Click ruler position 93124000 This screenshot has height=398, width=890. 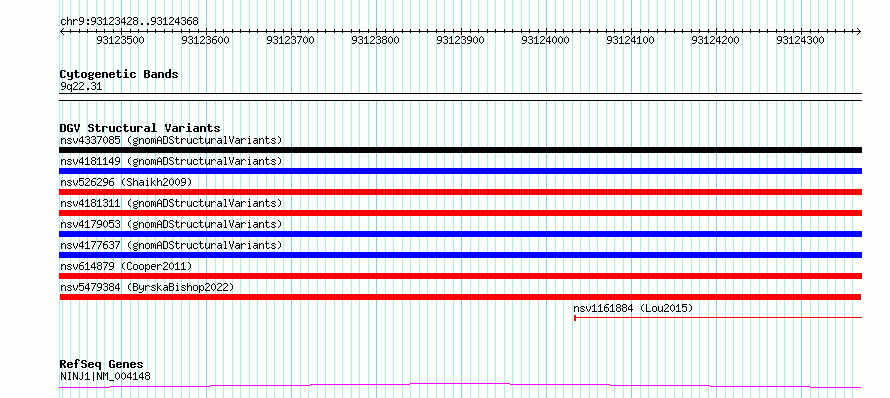pyautogui.click(x=546, y=40)
